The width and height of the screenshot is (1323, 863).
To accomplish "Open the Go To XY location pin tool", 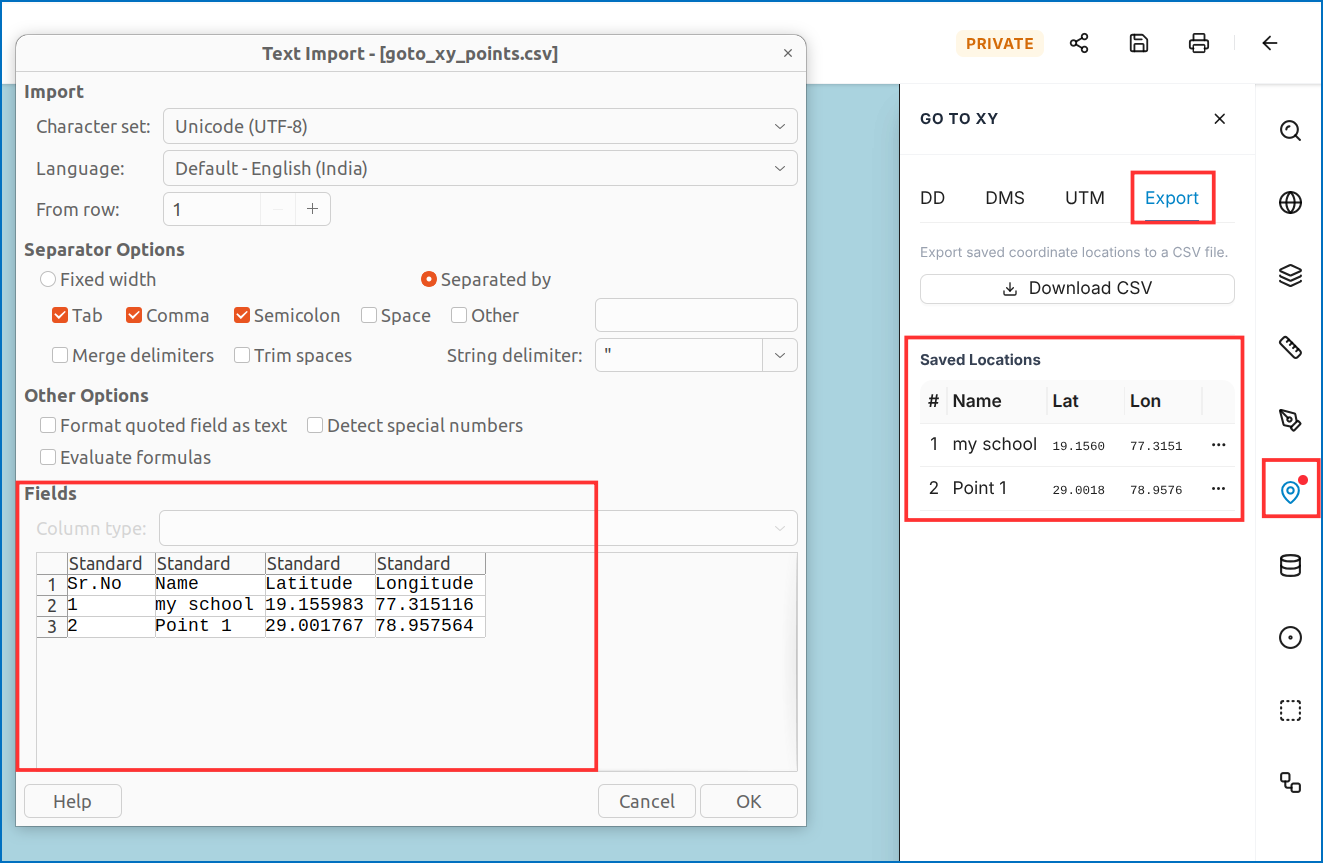I will pos(1291,491).
